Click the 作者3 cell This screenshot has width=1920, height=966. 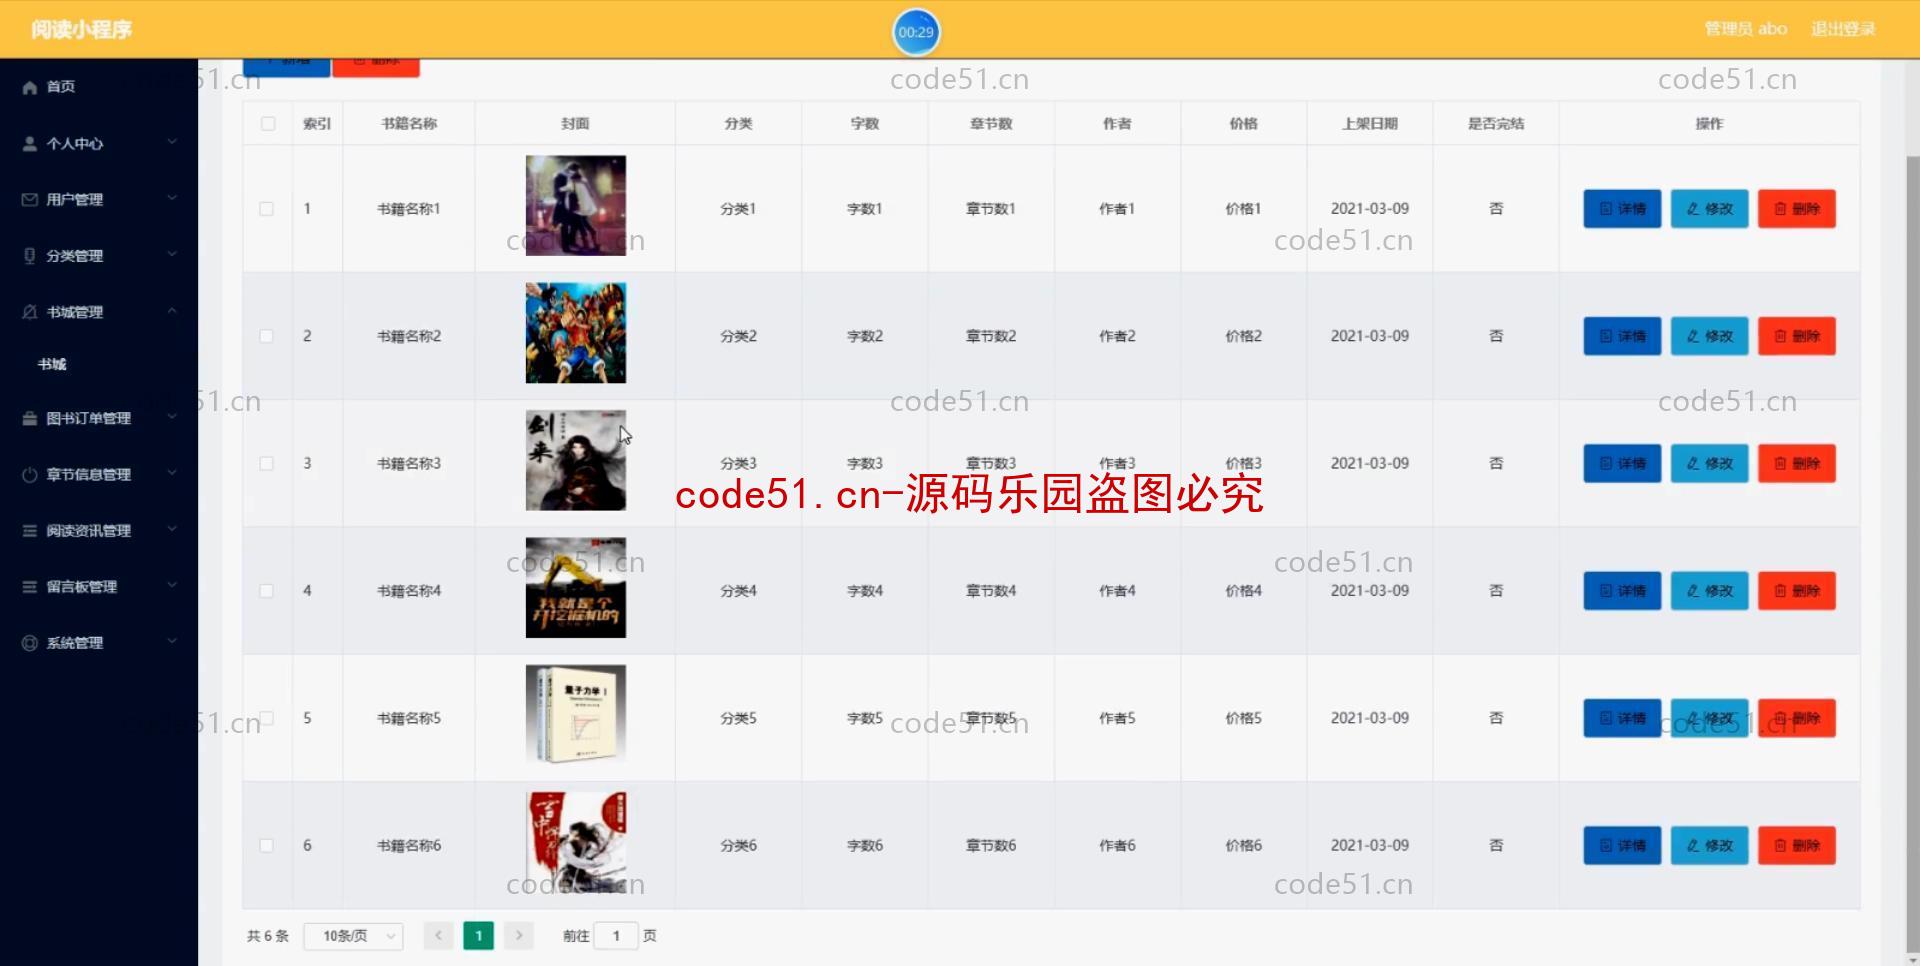tap(1117, 463)
